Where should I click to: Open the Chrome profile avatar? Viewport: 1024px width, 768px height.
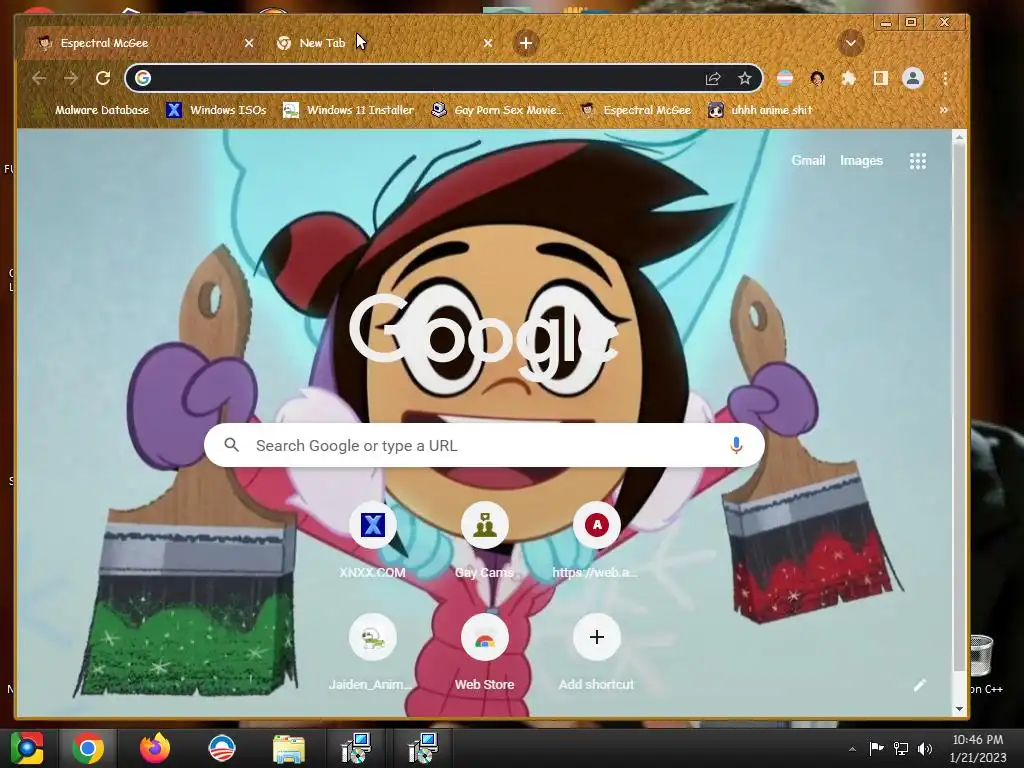[x=912, y=78]
